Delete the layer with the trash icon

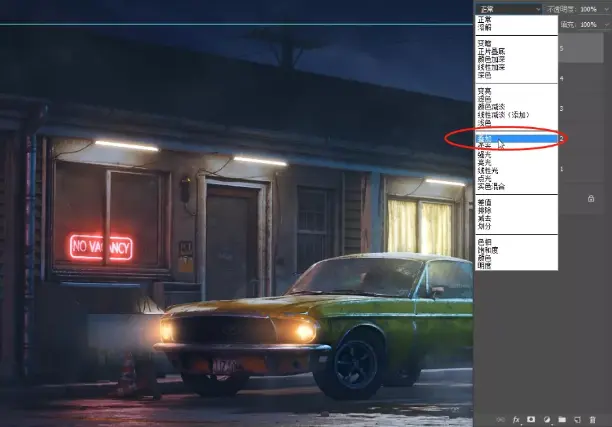592,420
